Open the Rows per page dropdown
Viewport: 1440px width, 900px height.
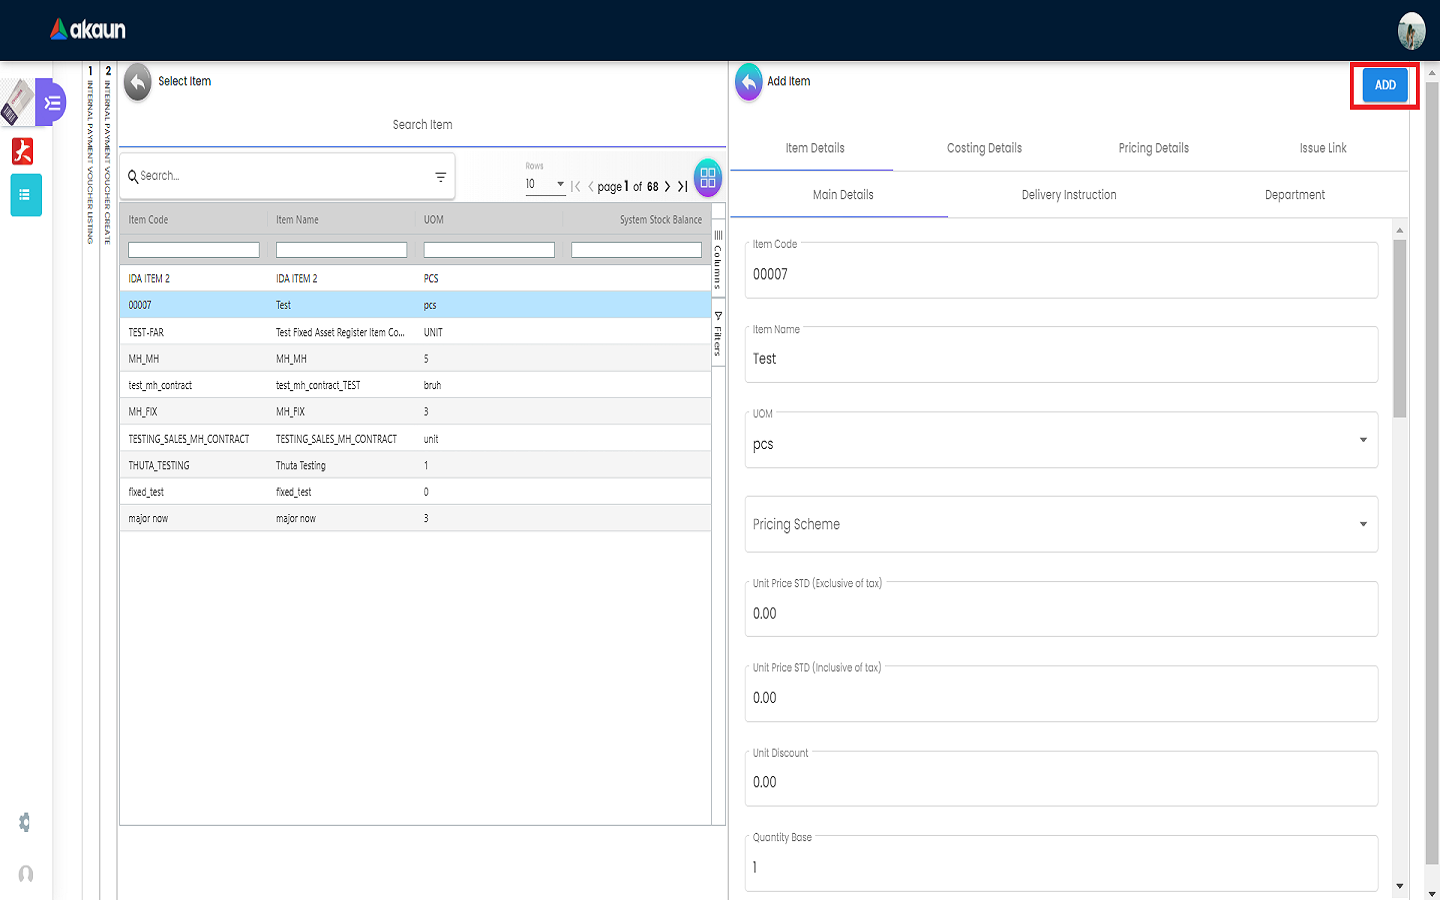(545, 185)
